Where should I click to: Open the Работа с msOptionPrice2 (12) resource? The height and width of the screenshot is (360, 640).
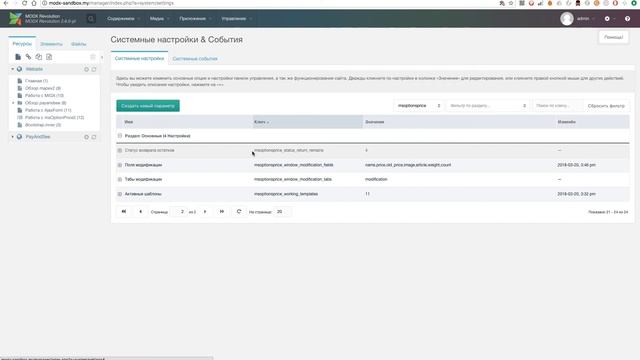54,118
